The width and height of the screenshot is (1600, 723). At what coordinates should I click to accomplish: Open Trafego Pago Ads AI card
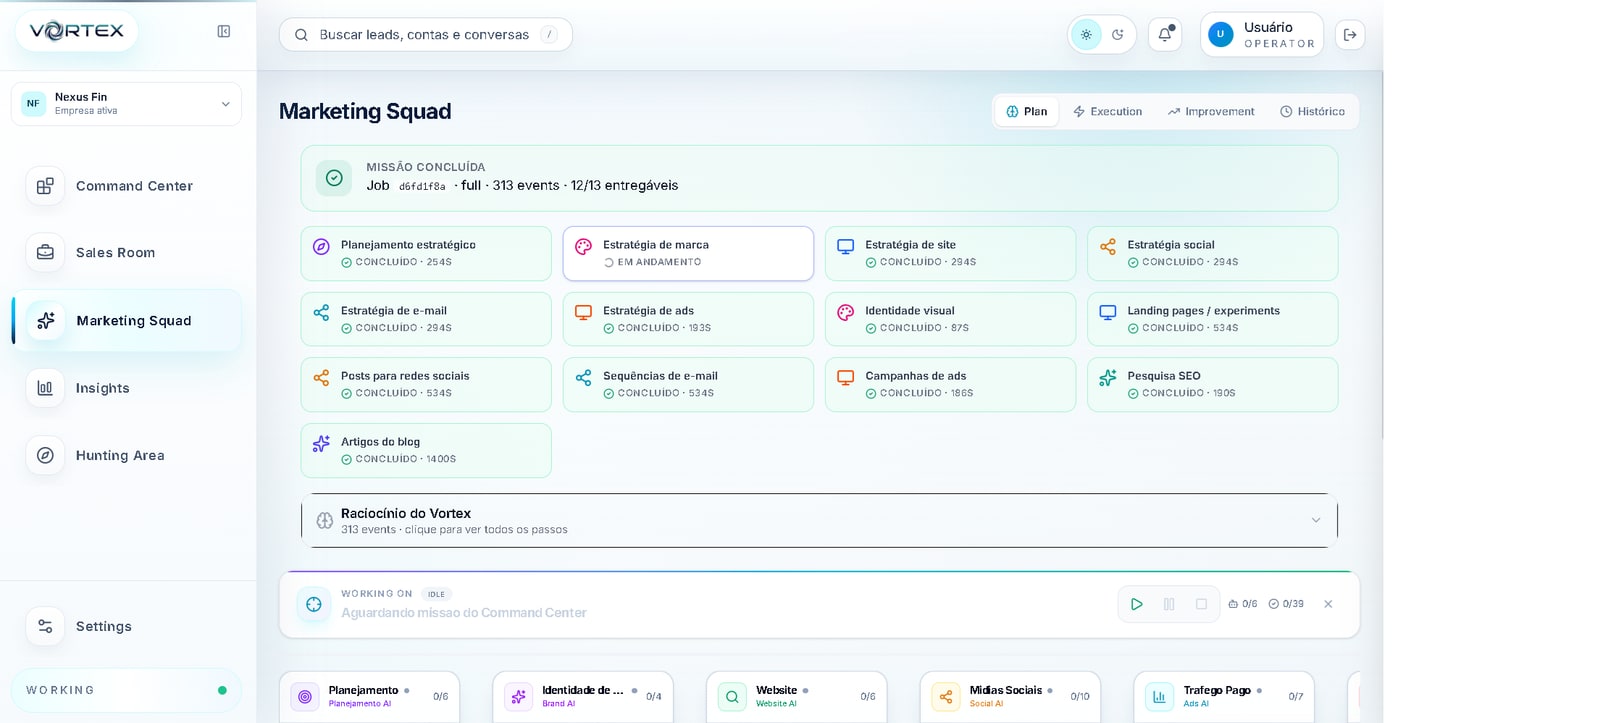point(1224,697)
